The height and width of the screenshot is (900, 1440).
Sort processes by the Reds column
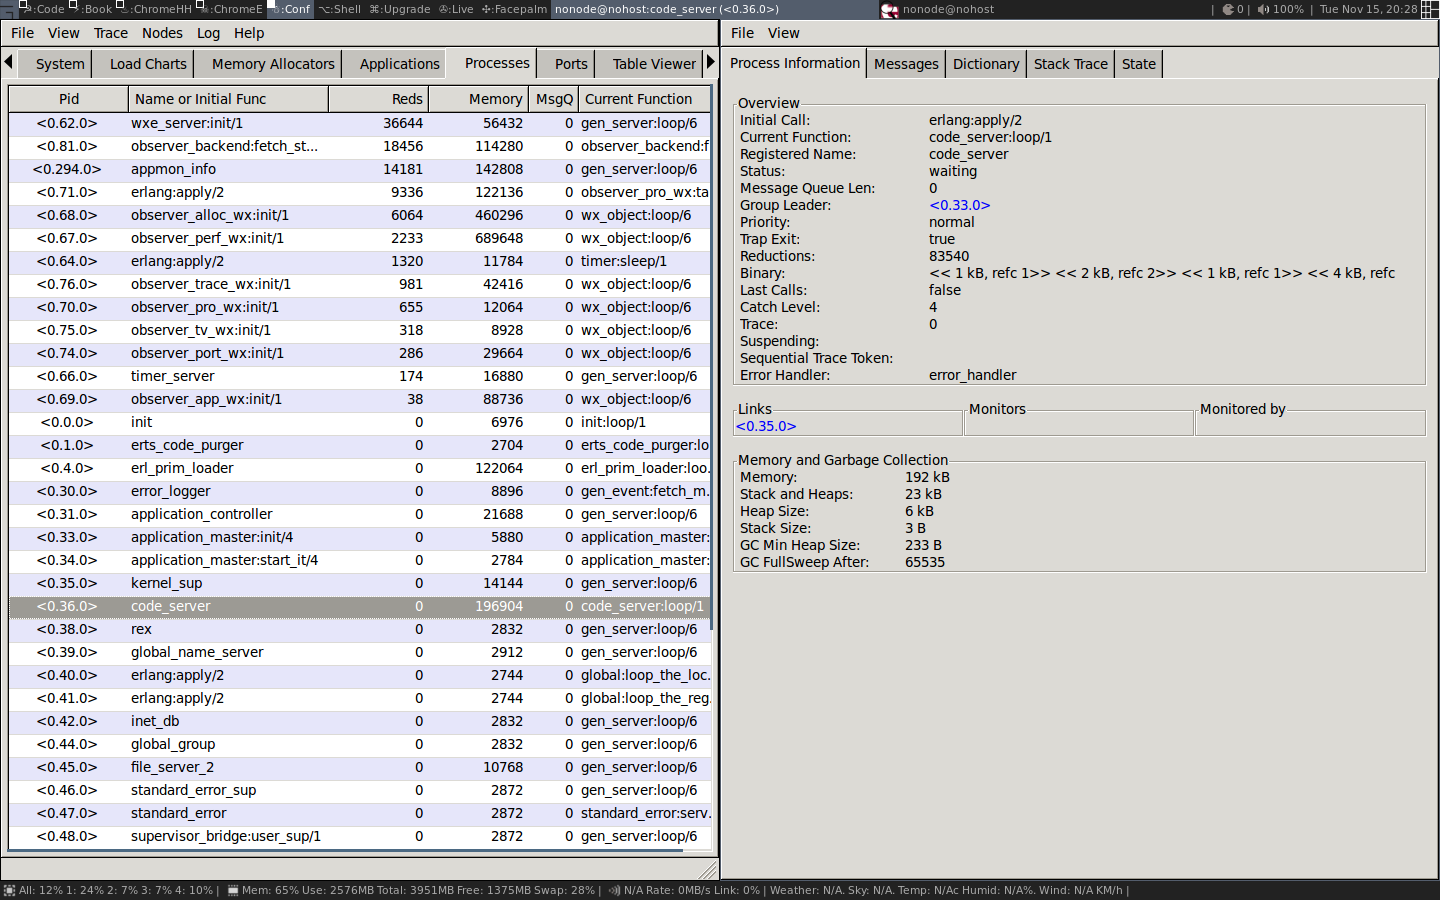pos(378,99)
